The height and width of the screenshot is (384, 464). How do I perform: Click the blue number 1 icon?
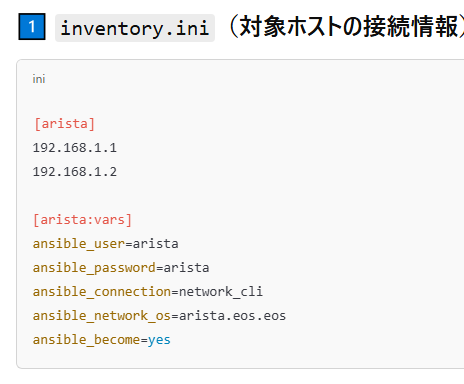(32, 27)
